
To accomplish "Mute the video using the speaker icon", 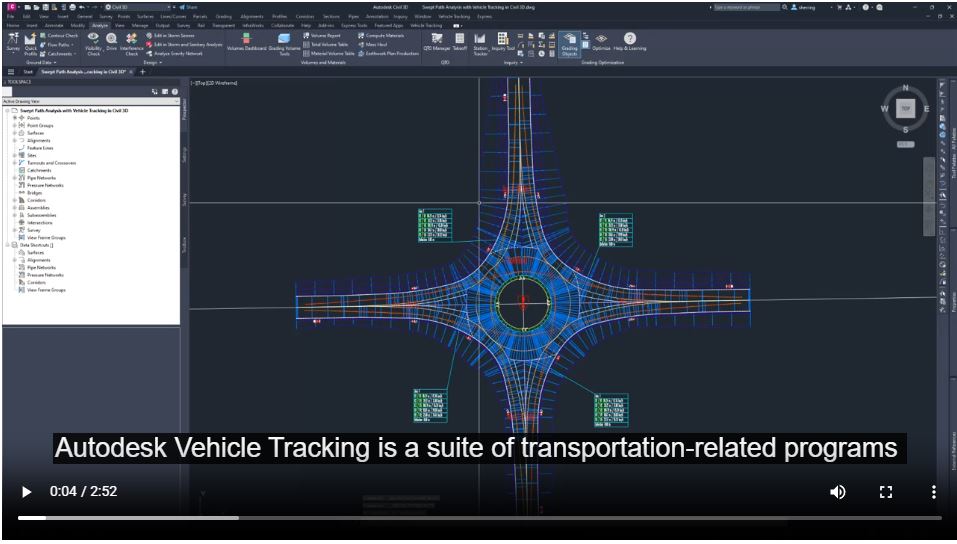I will point(838,491).
